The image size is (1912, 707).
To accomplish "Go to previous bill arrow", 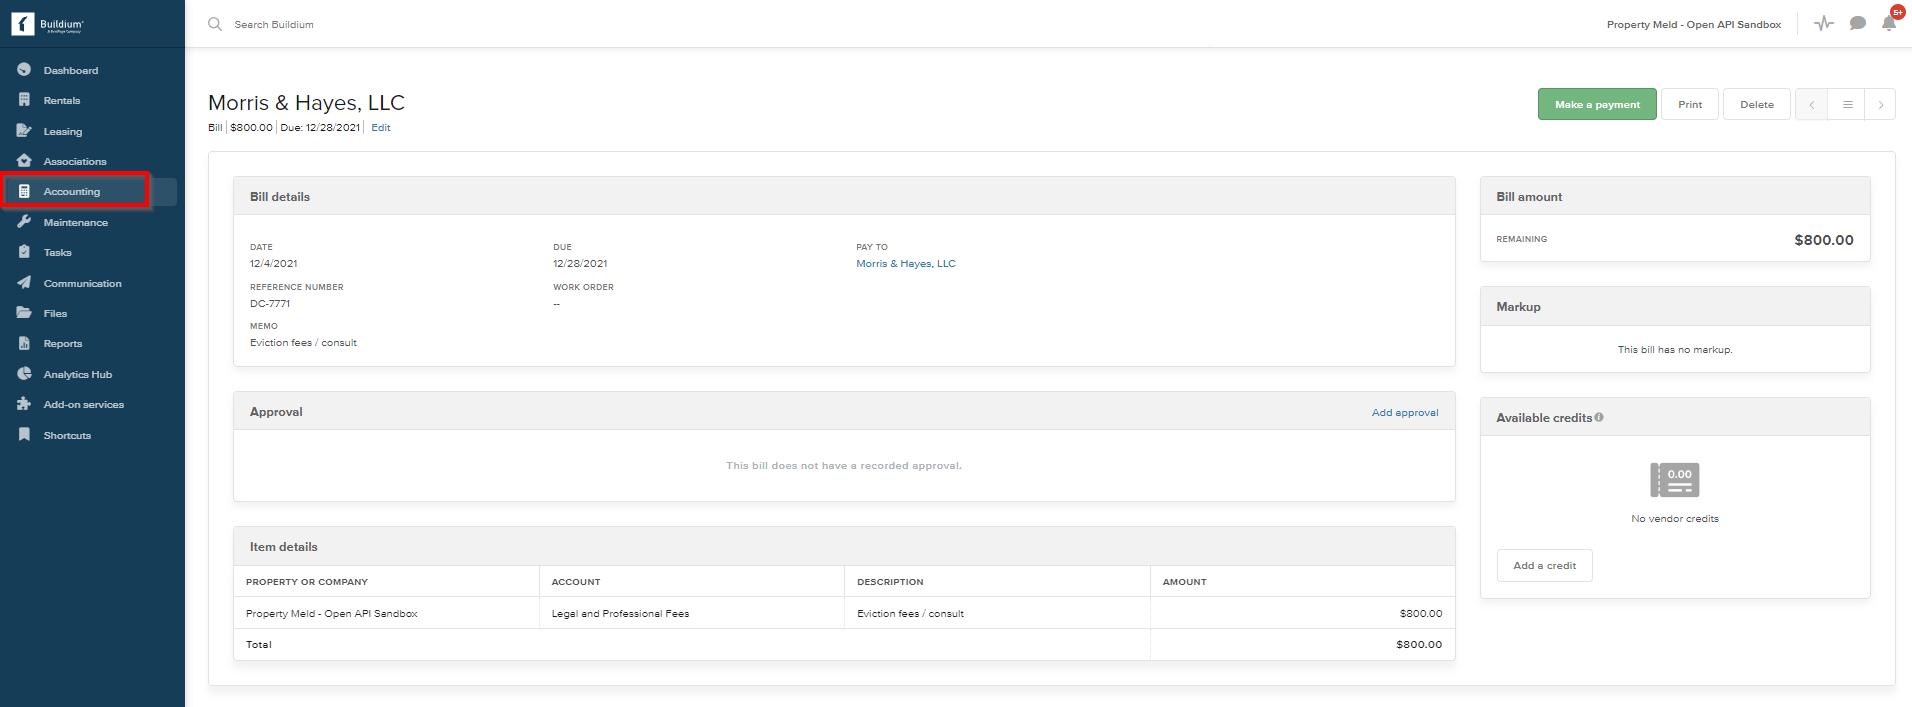I will [x=1811, y=105].
